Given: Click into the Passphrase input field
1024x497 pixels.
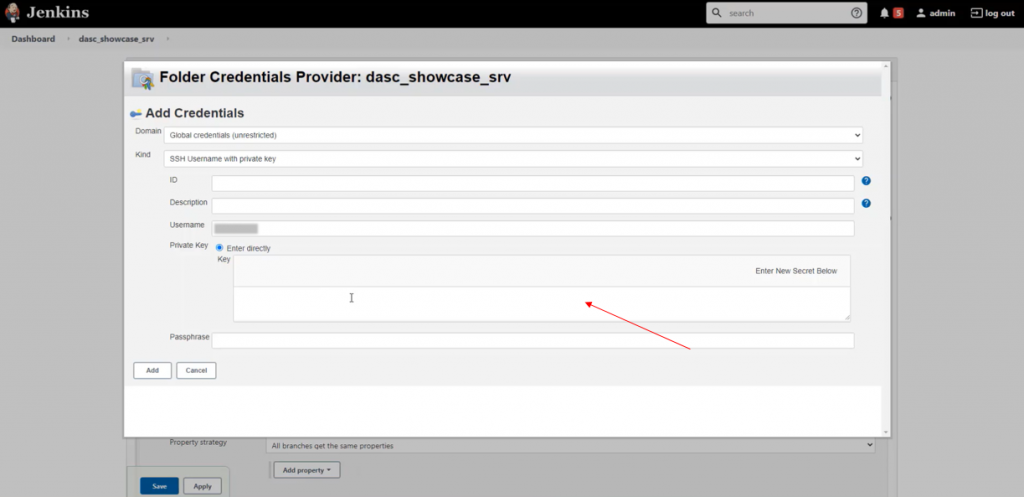Looking at the screenshot, I should [533, 340].
